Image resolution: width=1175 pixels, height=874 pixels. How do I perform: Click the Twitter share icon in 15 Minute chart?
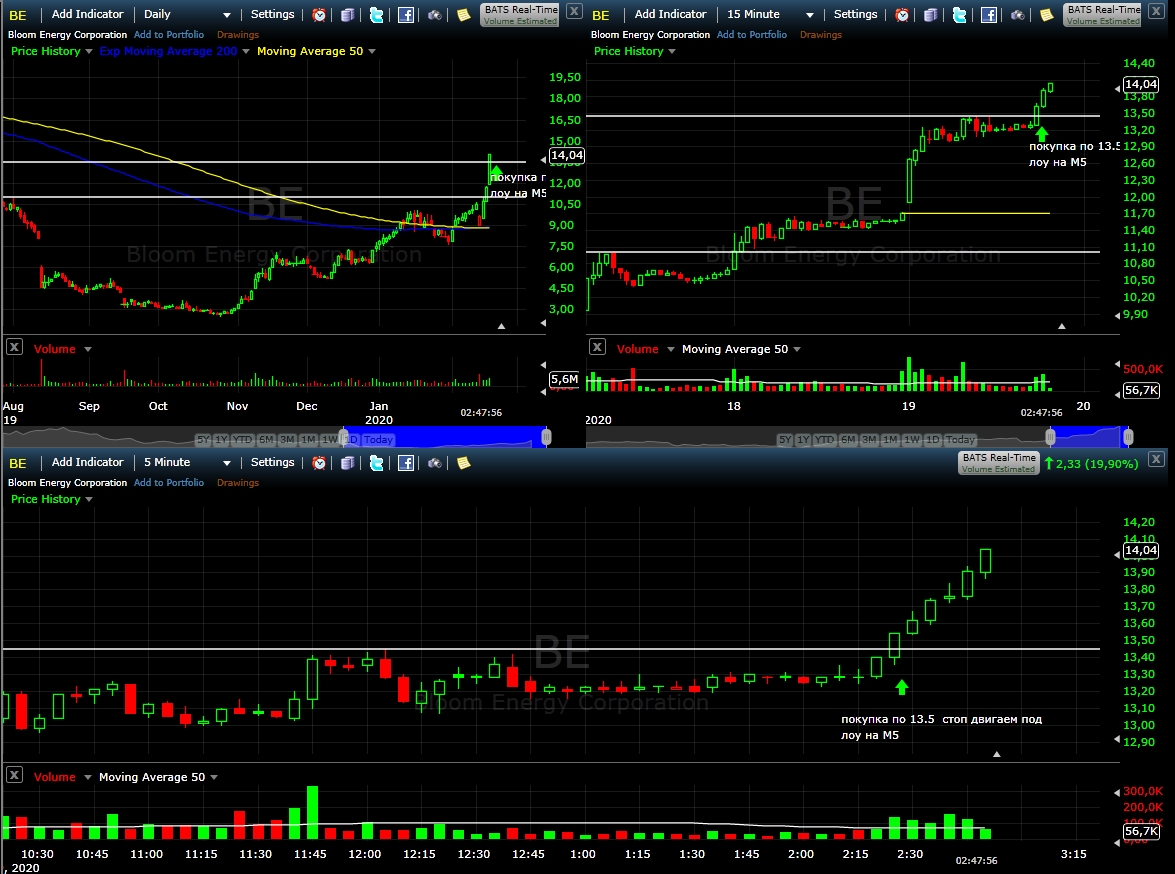pos(959,15)
